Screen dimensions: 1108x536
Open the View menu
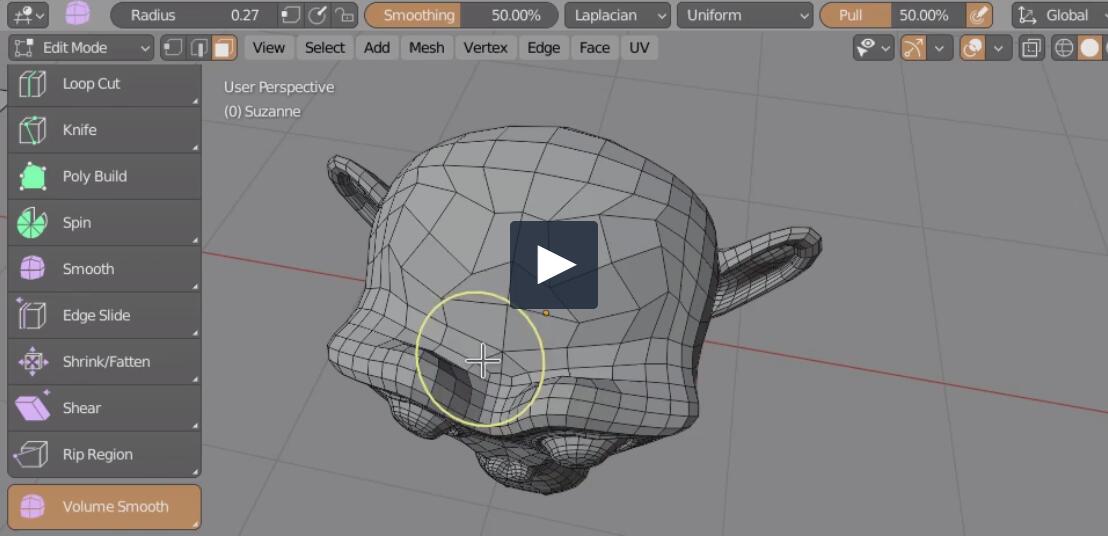(269, 48)
